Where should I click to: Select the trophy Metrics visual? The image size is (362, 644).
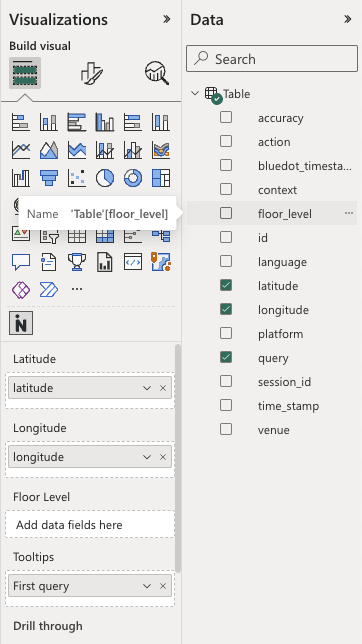click(x=77, y=262)
